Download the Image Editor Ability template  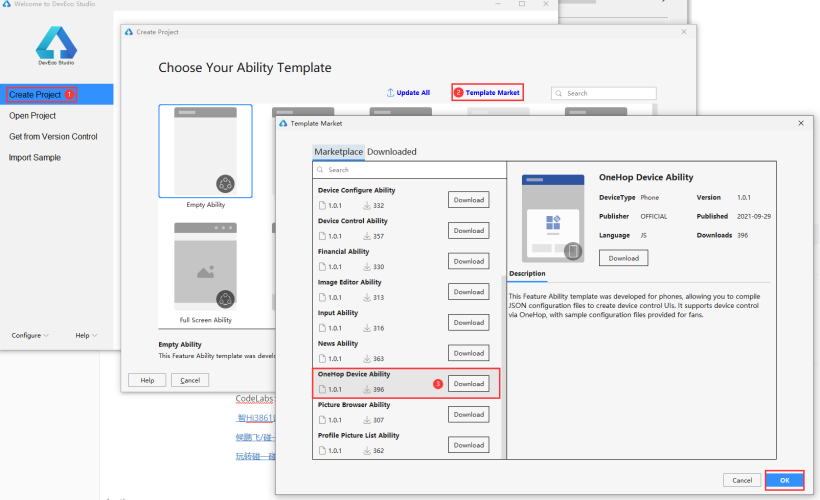469,292
